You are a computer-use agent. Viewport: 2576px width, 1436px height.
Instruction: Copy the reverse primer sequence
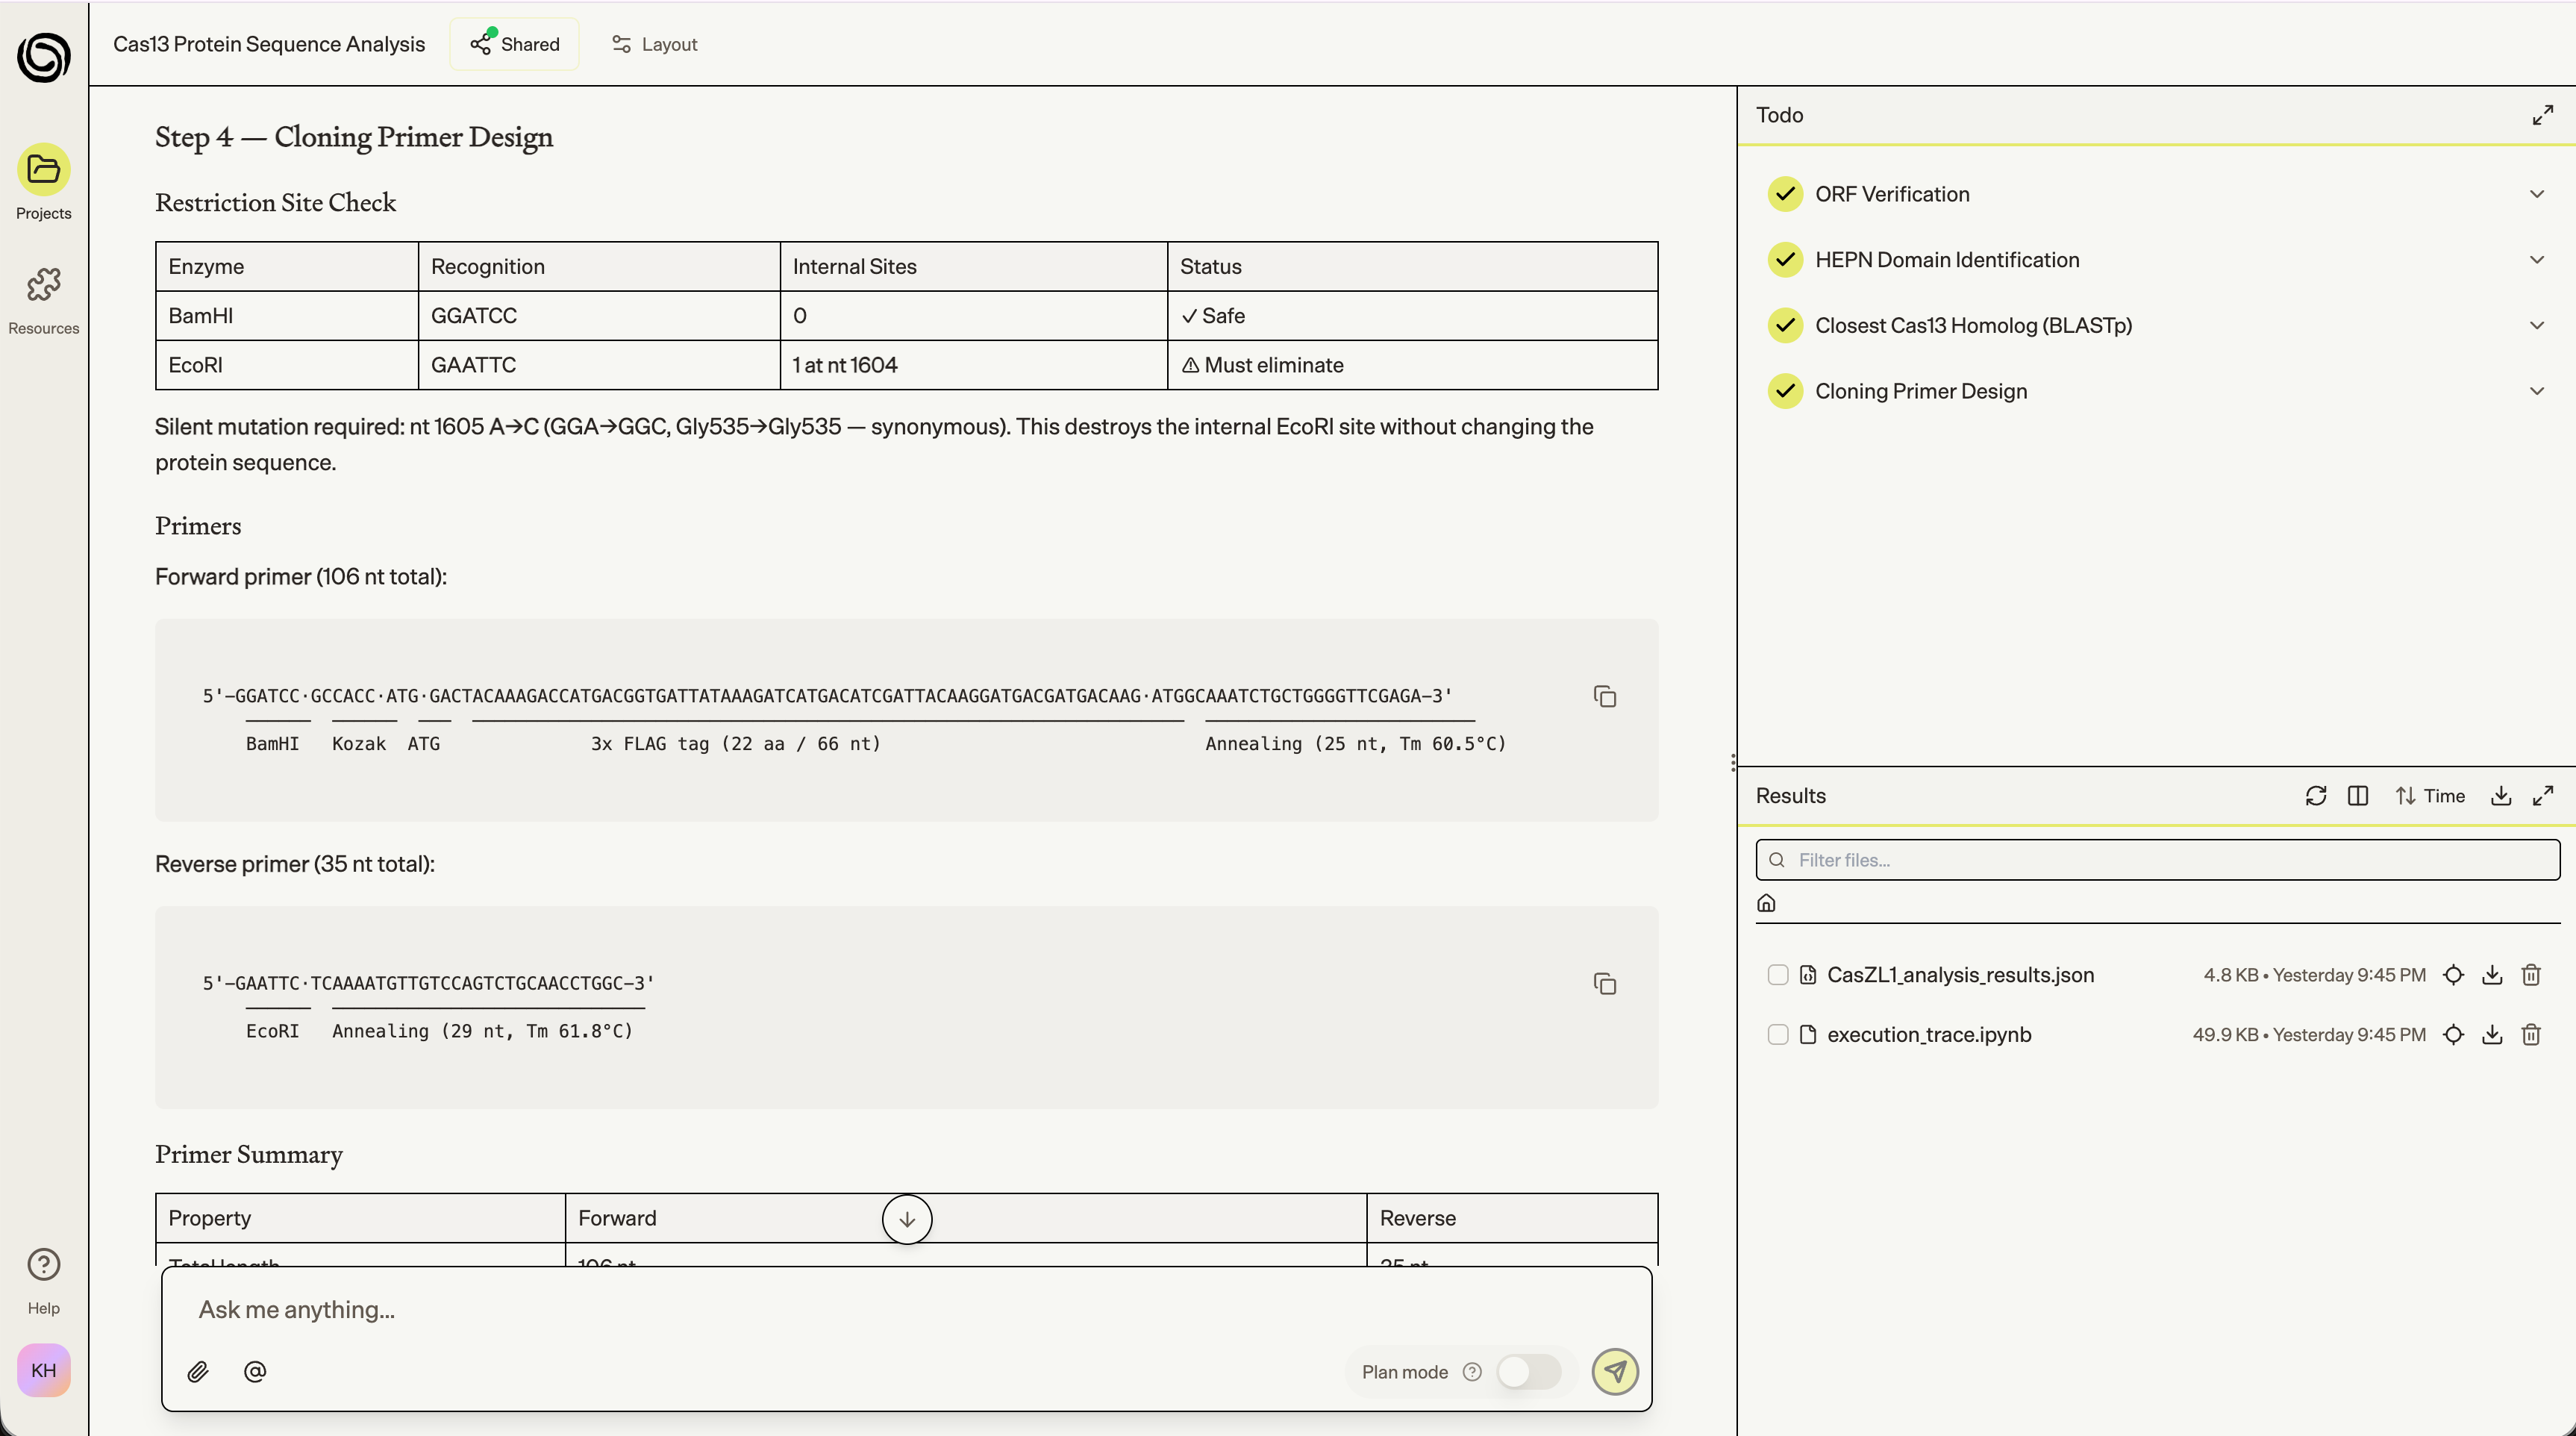1604,984
